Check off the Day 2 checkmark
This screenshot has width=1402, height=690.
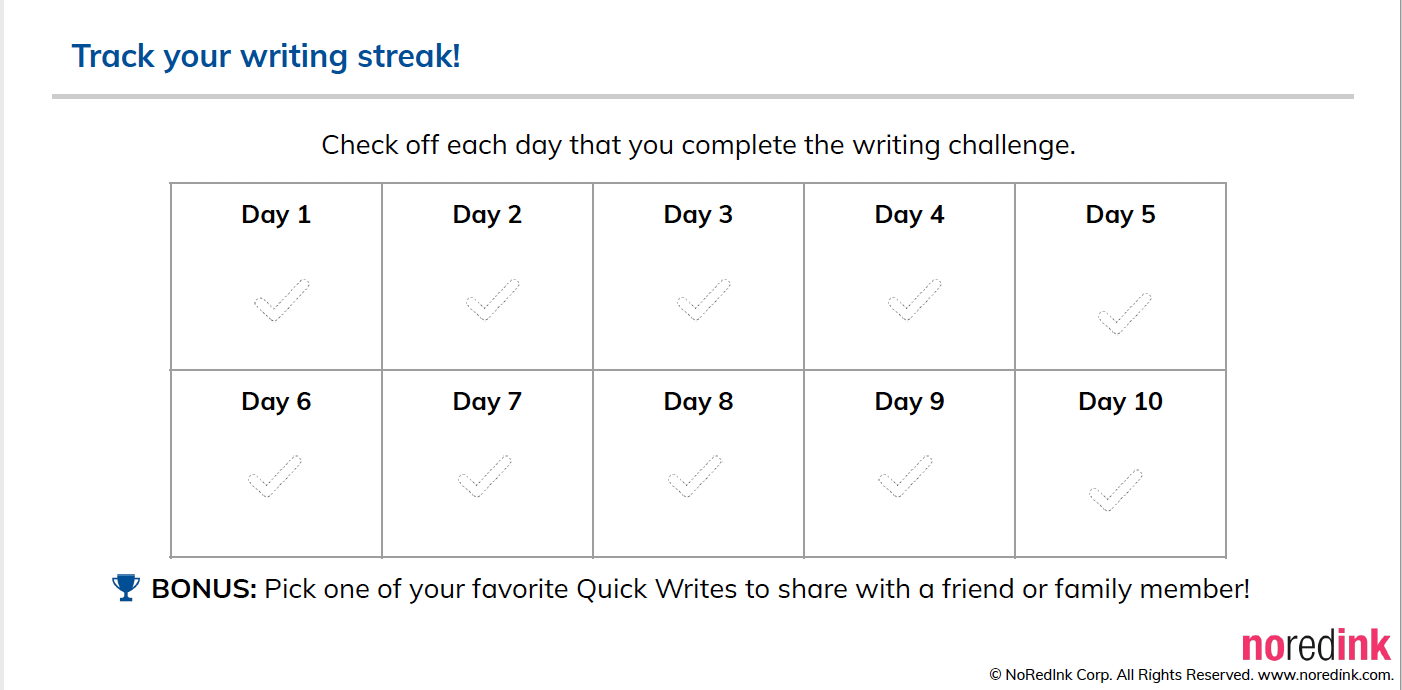click(x=491, y=301)
